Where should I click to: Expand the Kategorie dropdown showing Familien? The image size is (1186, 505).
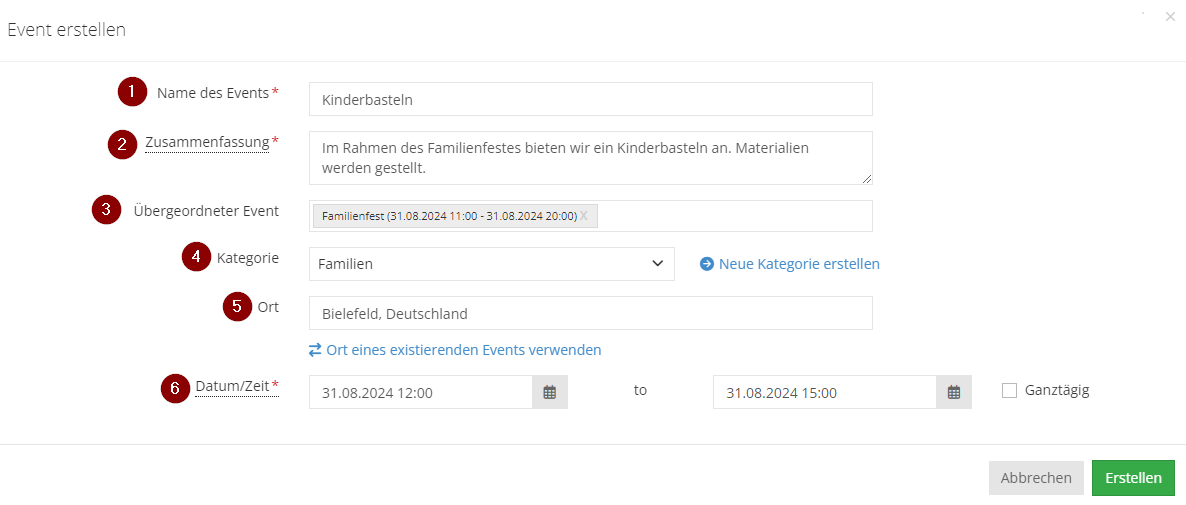pos(492,264)
